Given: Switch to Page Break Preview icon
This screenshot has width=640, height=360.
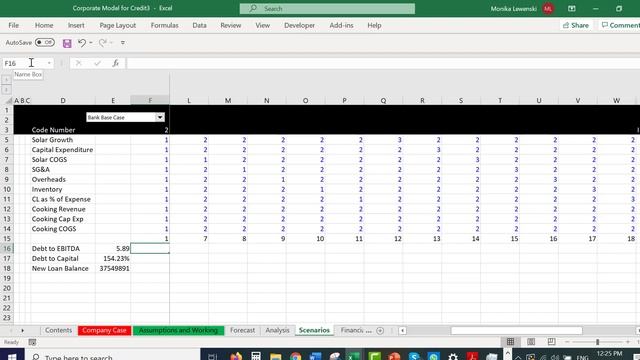Looking at the screenshot, I should tap(551, 342).
